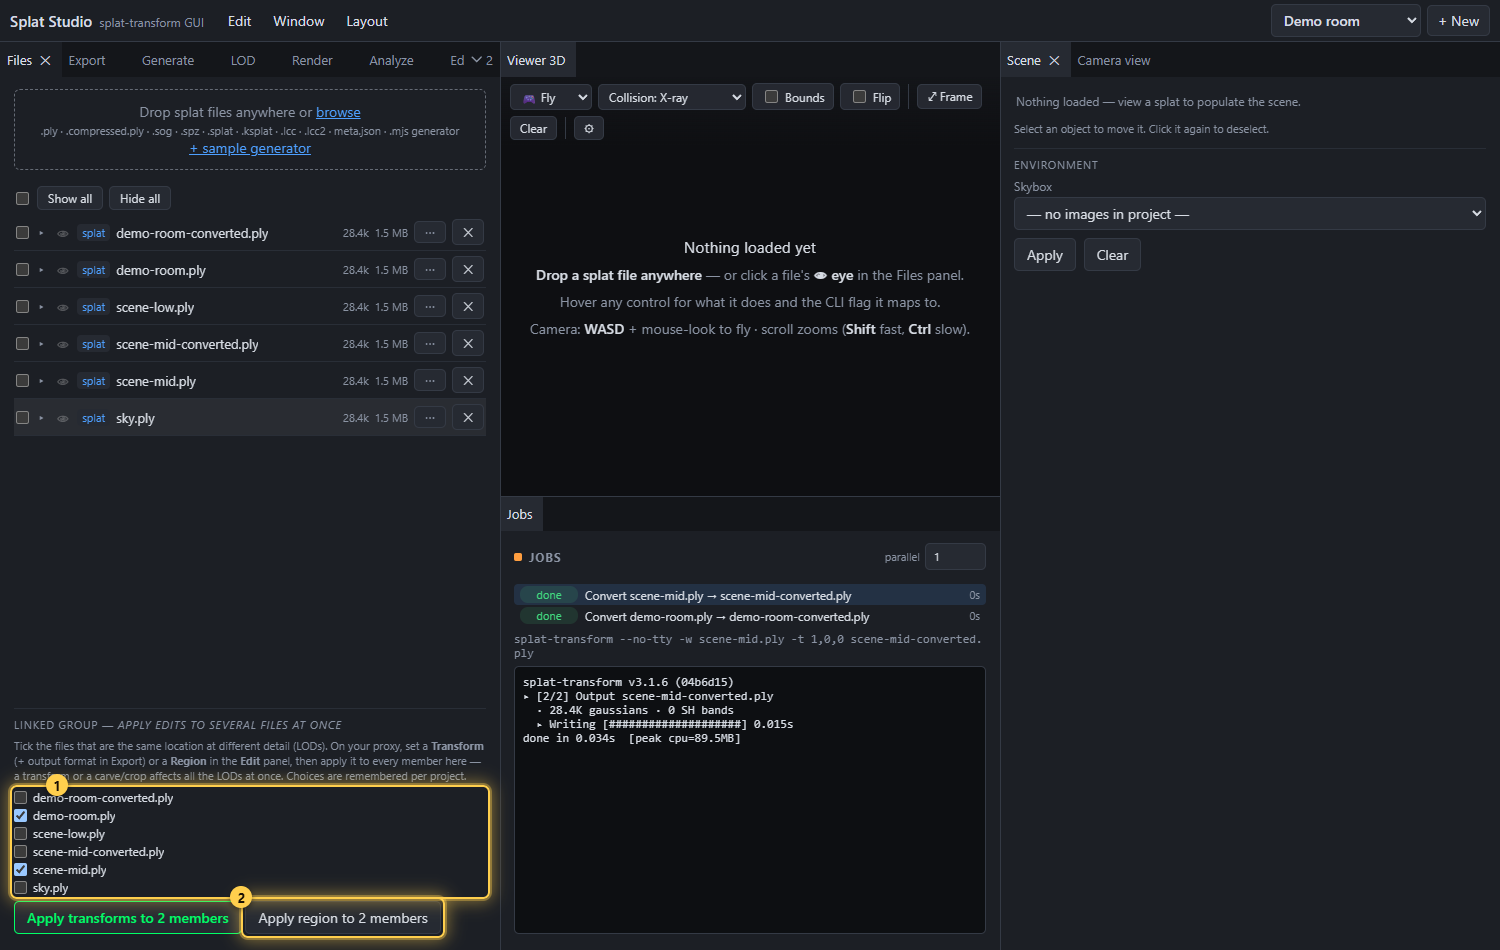Select the sky.ply row checkbox
1500x950 pixels.
click(x=22, y=418)
